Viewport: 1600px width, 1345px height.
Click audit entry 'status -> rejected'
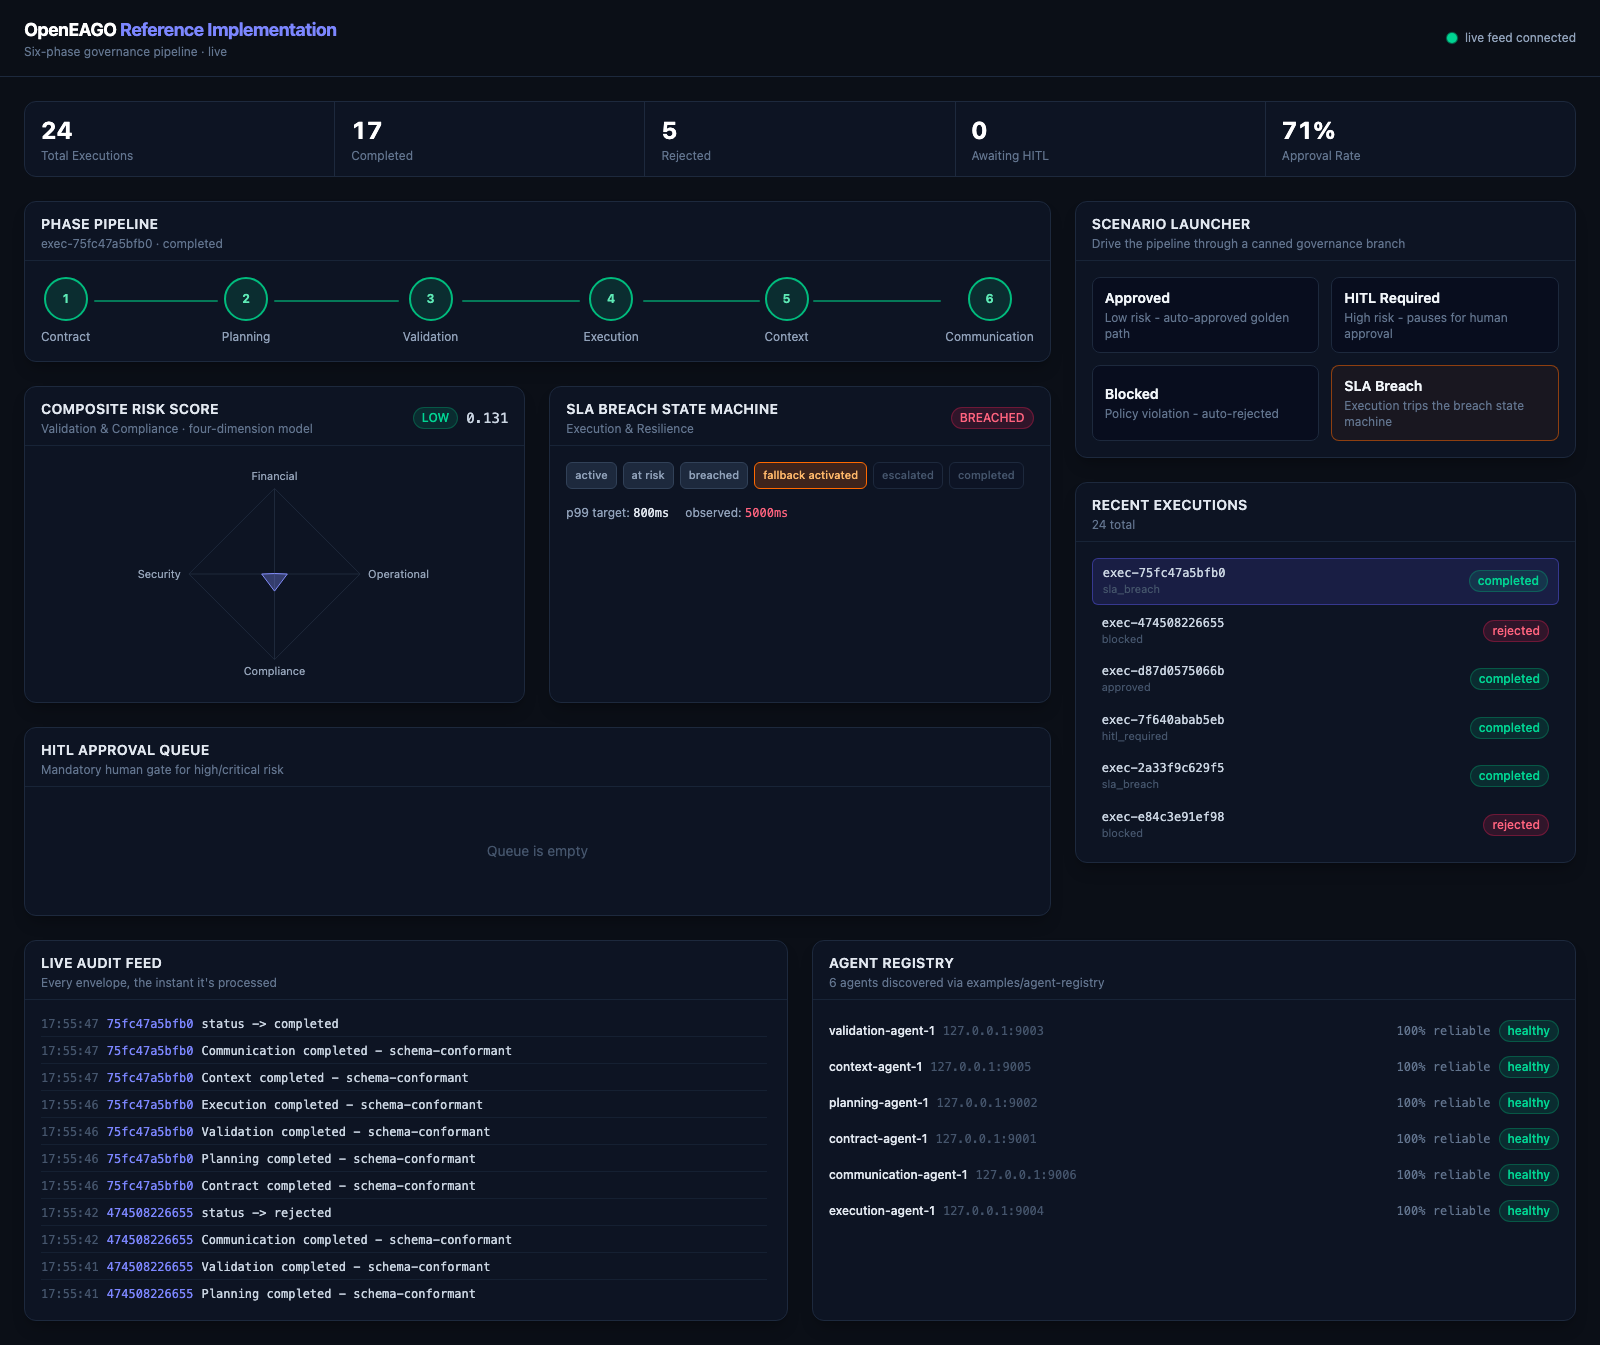coord(405,1213)
